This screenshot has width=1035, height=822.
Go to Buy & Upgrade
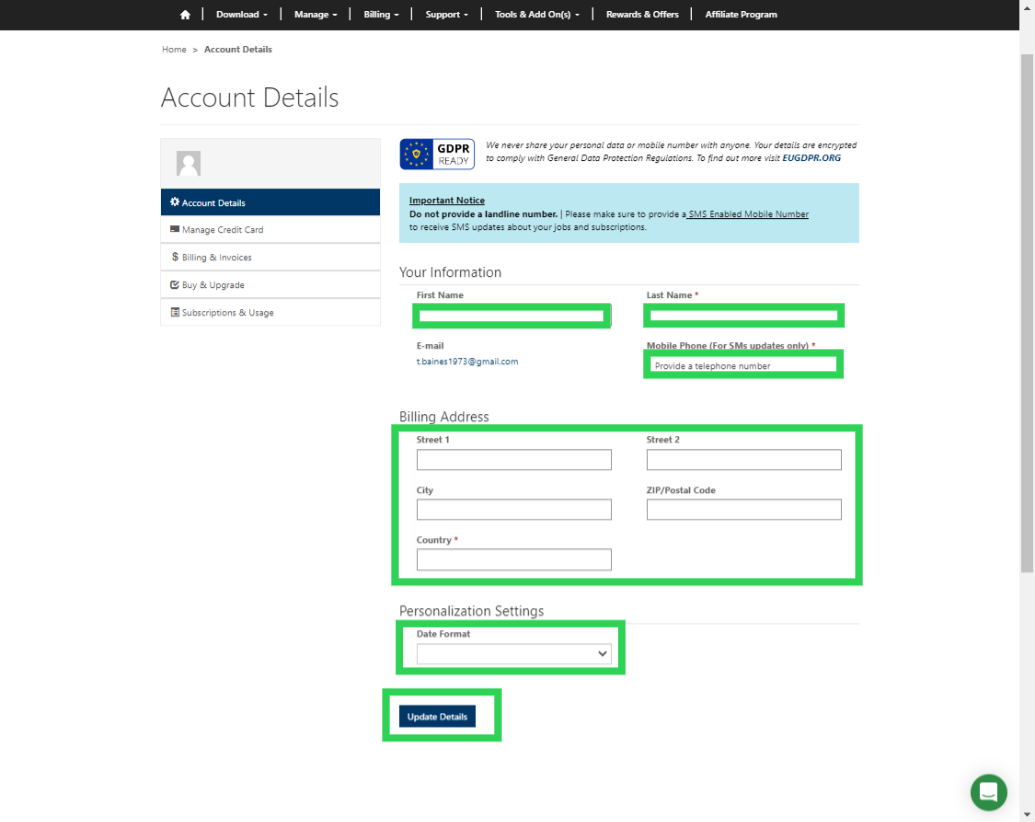(x=270, y=285)
